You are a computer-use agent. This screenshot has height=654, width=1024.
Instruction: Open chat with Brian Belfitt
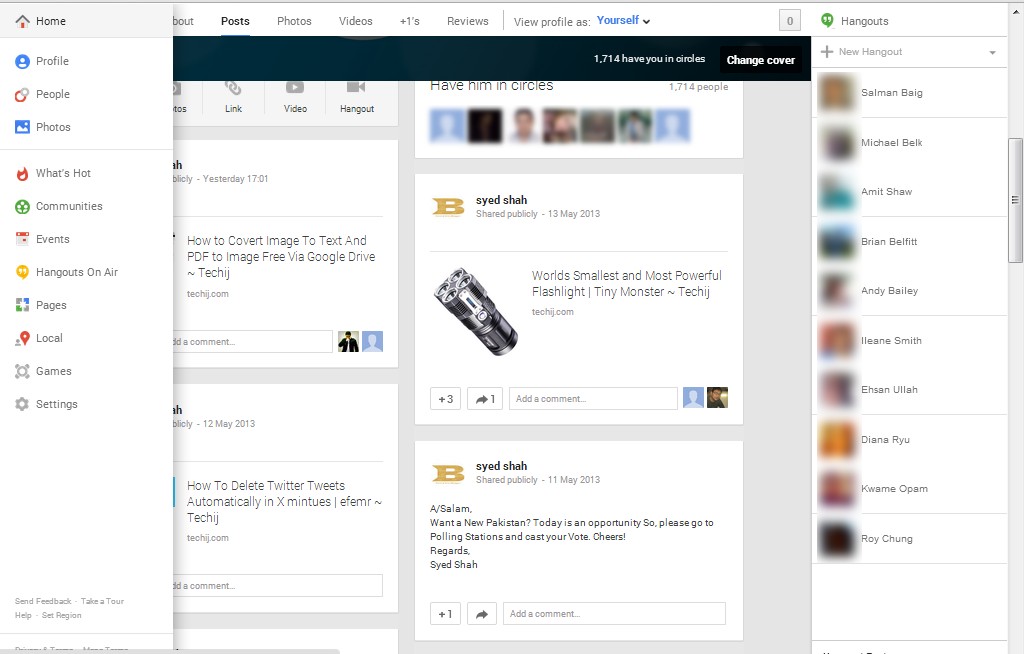910,242
